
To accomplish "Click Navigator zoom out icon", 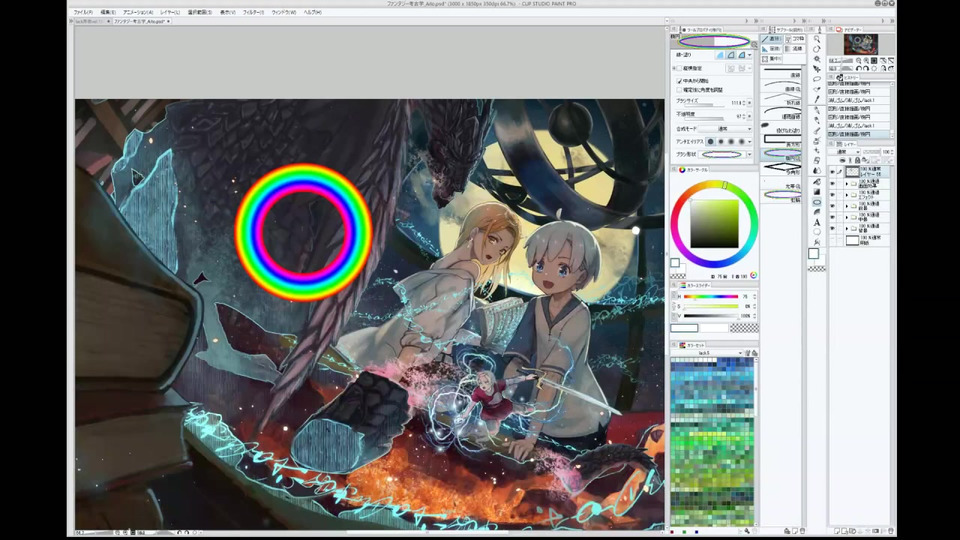I will tap(858, 60).
